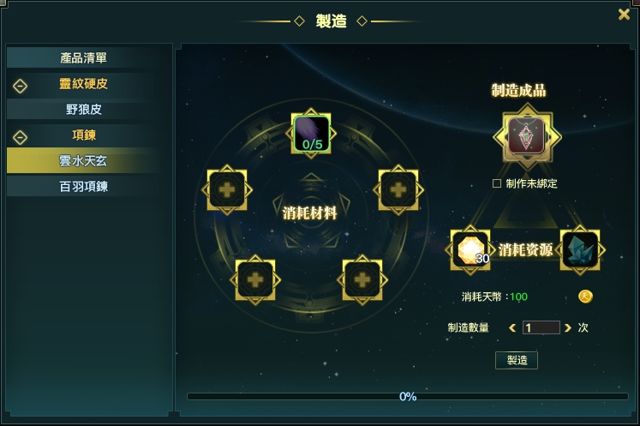
Task: Add material to the lower-right empty plus slot
Action: [x=362, y=280]
